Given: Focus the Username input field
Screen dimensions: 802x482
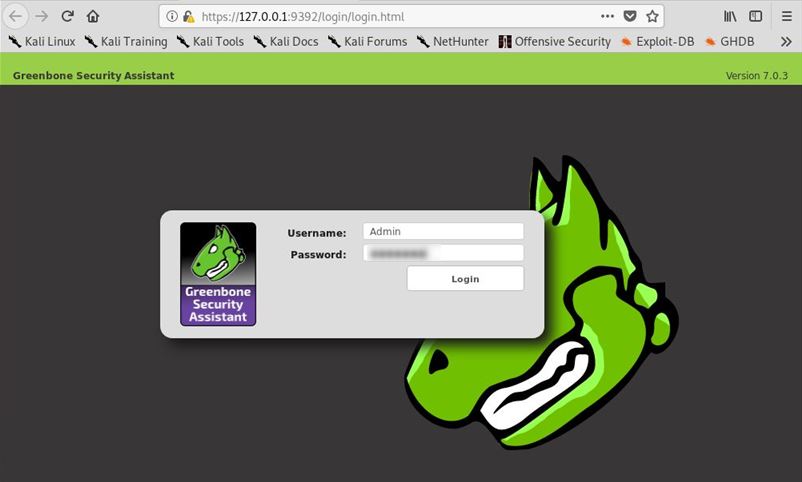Looking at the screenshot, I should point(443,231).
